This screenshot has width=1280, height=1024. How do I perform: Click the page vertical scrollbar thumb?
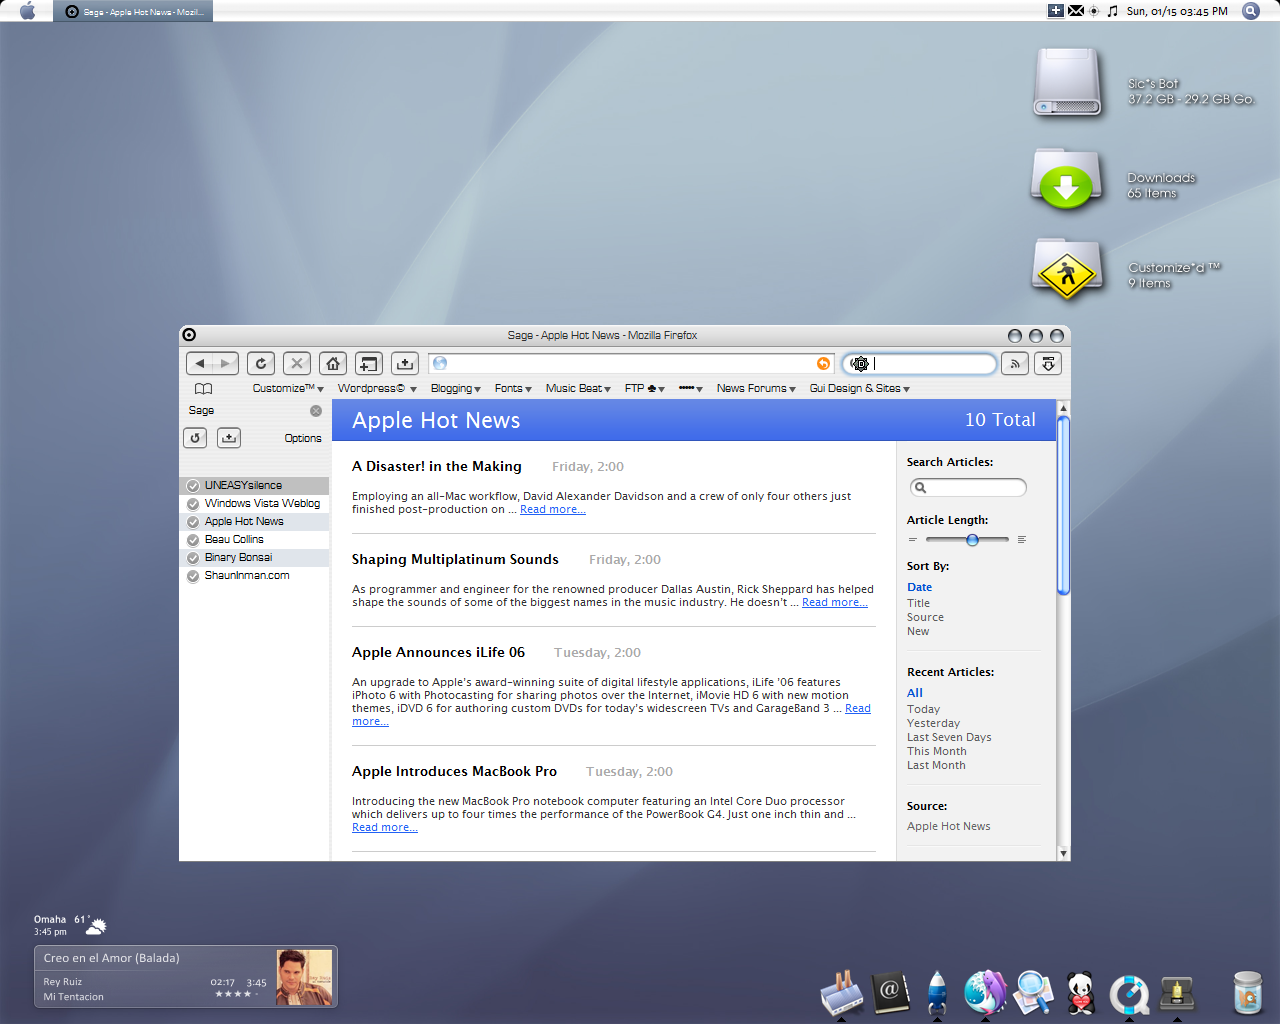click(x=1063, y=506)
